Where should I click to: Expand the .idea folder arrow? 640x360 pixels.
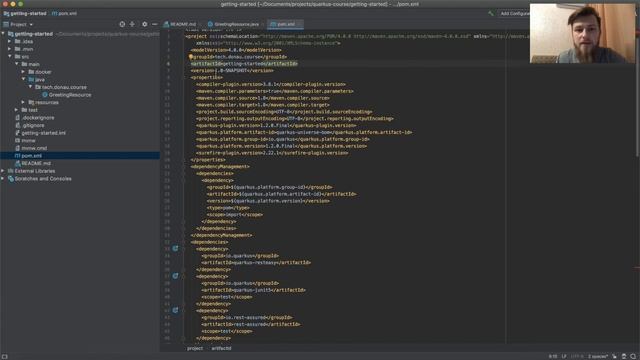coord(10,41)
